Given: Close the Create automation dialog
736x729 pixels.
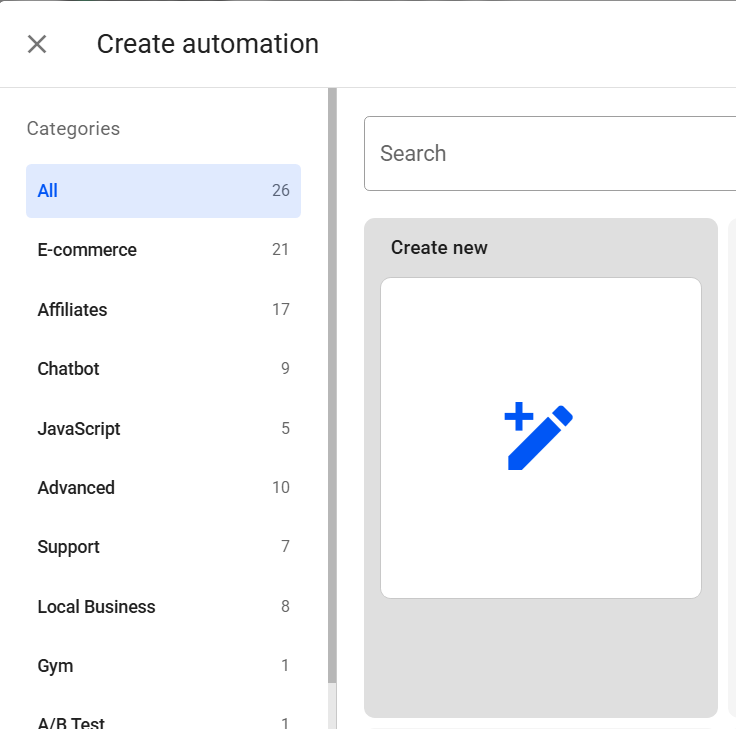Looking at the screenshot, I should 37,44.
